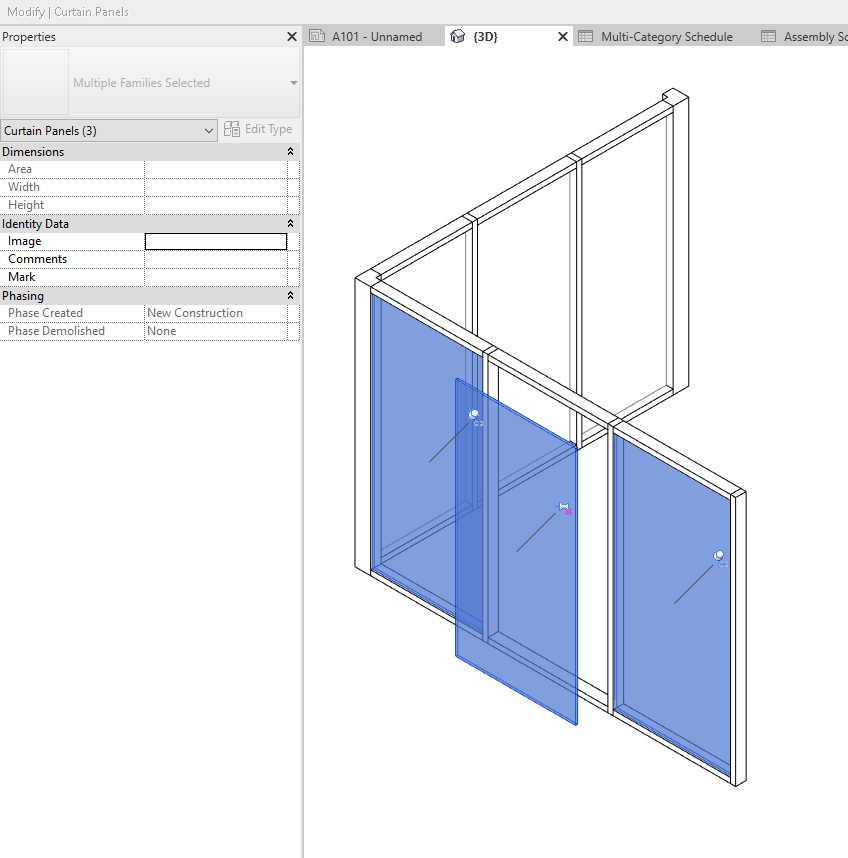This screenshot has width=848, height=858.
Task: Click the Image value input field
Action: (x=215, y=241)
